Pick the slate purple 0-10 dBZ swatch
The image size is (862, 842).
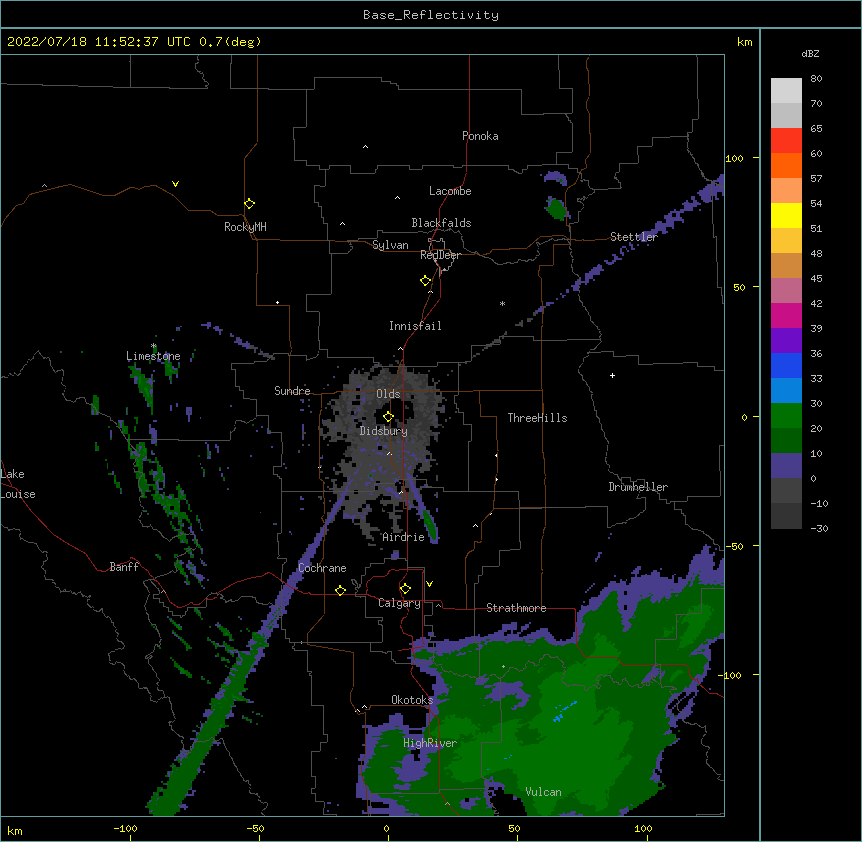(786, 466)
